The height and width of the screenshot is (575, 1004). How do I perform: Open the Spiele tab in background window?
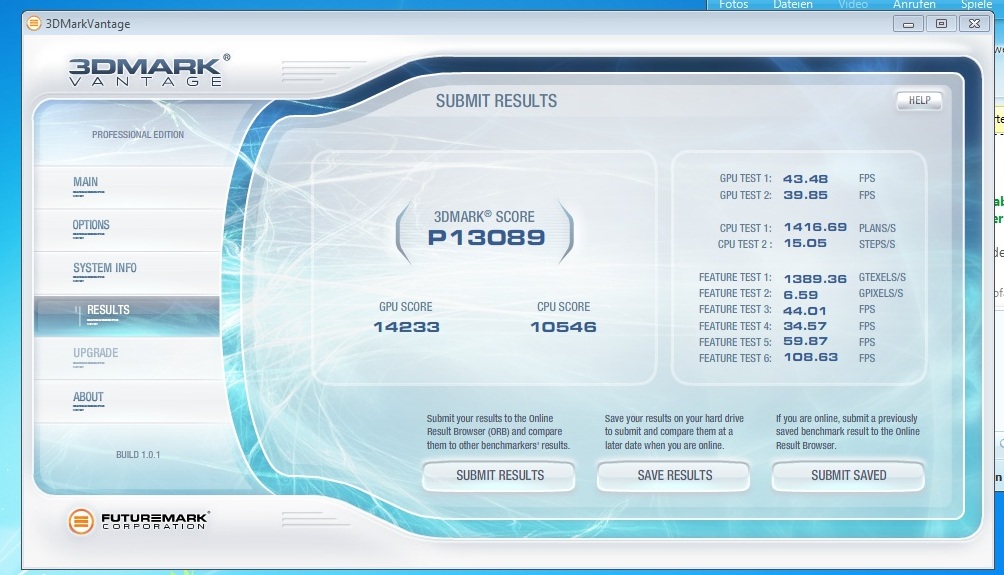tap(976, 4)
